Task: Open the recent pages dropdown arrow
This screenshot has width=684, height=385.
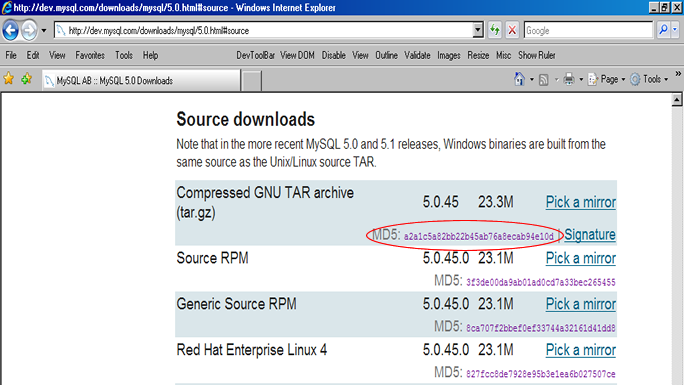Action: 44,31
